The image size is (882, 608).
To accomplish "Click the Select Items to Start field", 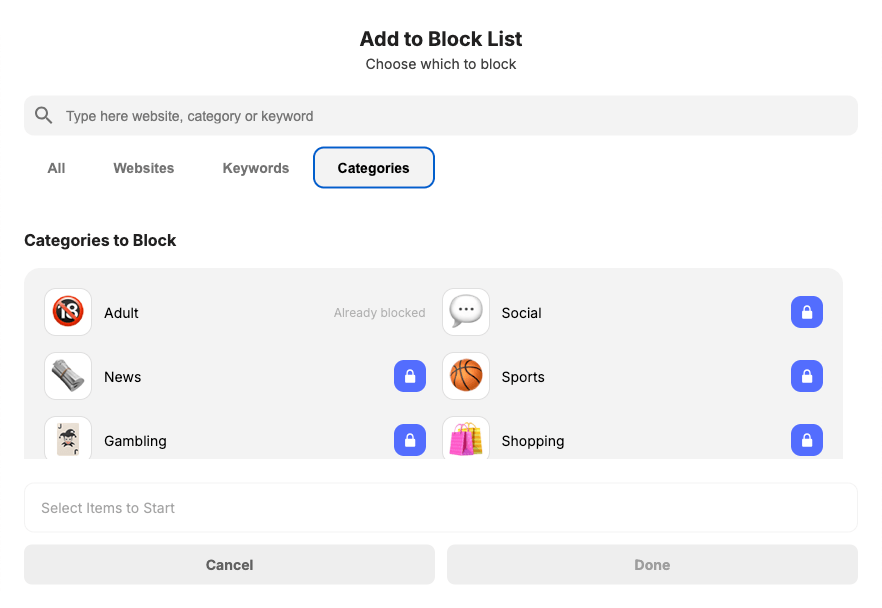I will (441, 507).
